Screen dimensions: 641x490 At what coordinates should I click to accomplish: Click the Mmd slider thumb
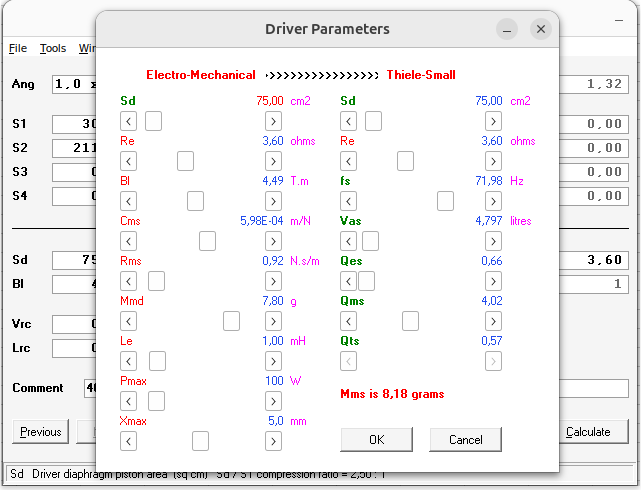(x=231, y=321)
